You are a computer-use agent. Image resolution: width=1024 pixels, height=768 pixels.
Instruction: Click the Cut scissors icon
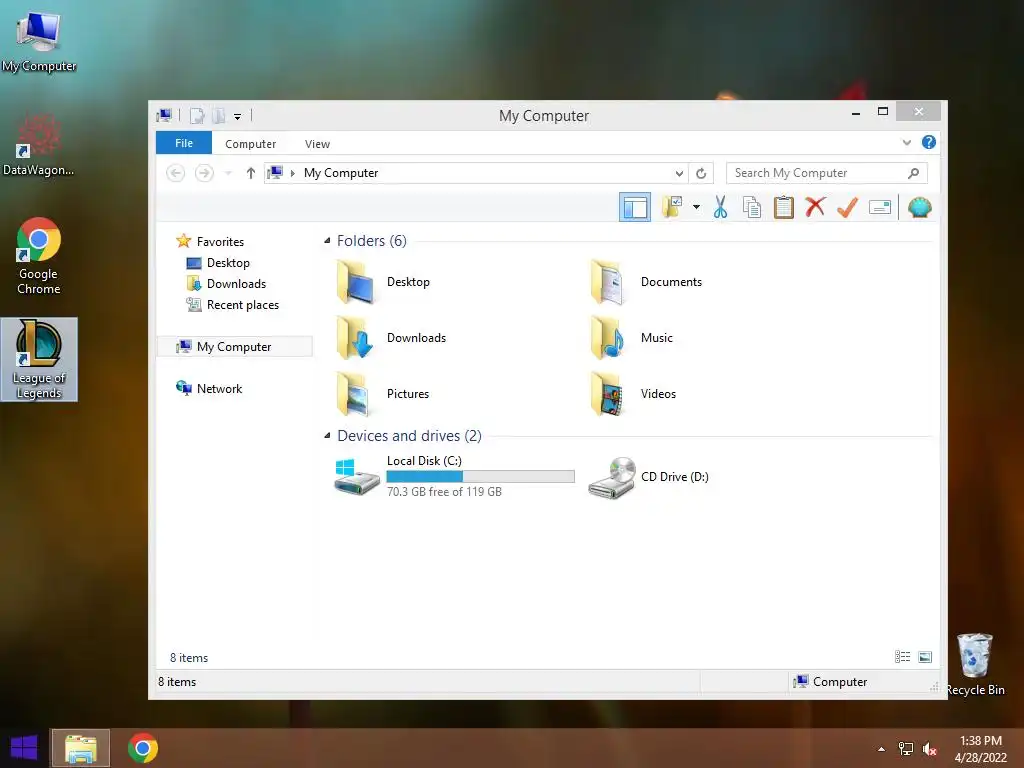(720, 207)
